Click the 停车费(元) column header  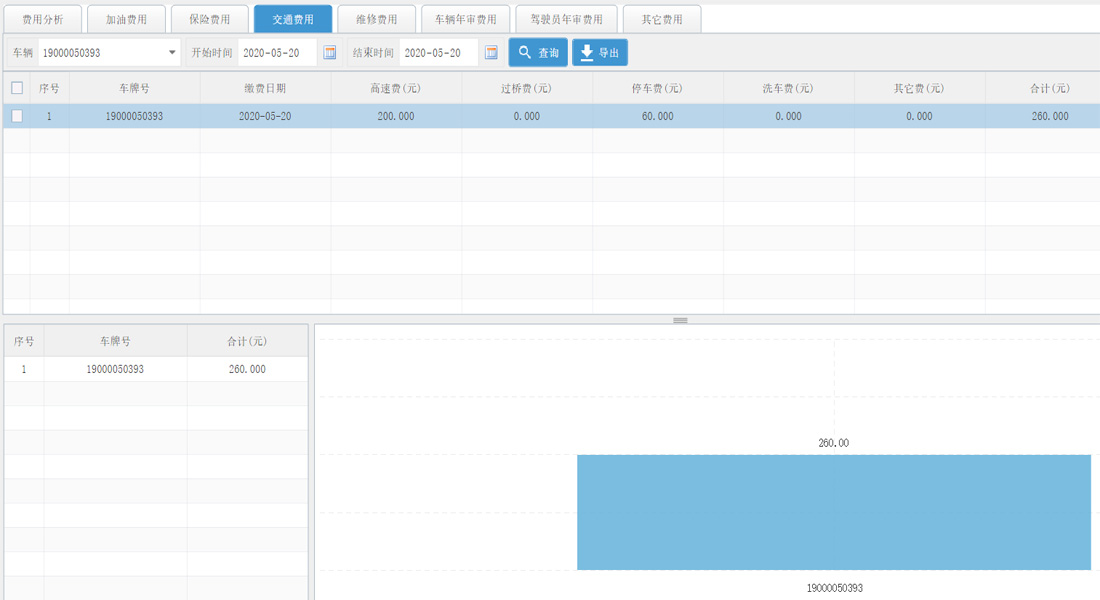coord(657,88)
